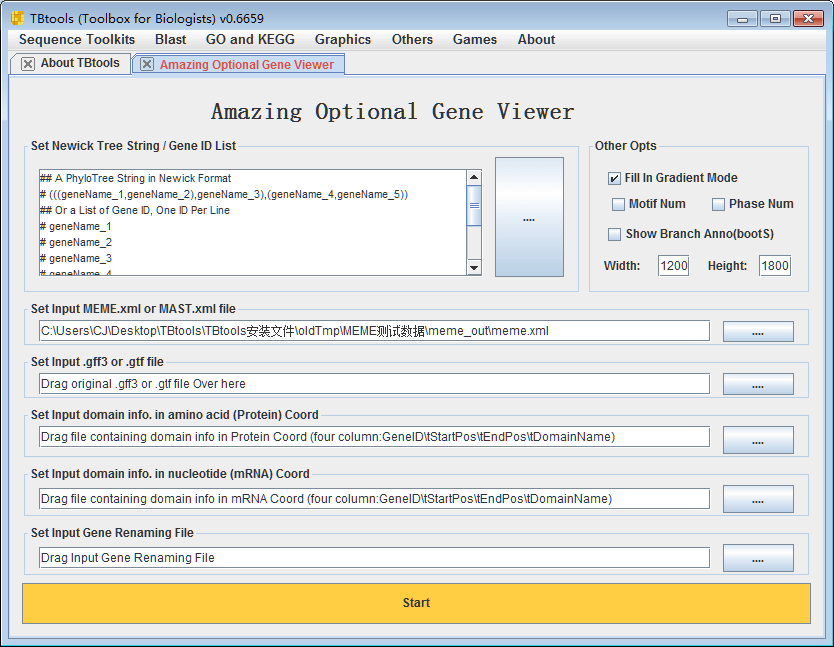Click the large browse button beside Newick tree text area
The image size is (834, 647).
coord(529,217)
